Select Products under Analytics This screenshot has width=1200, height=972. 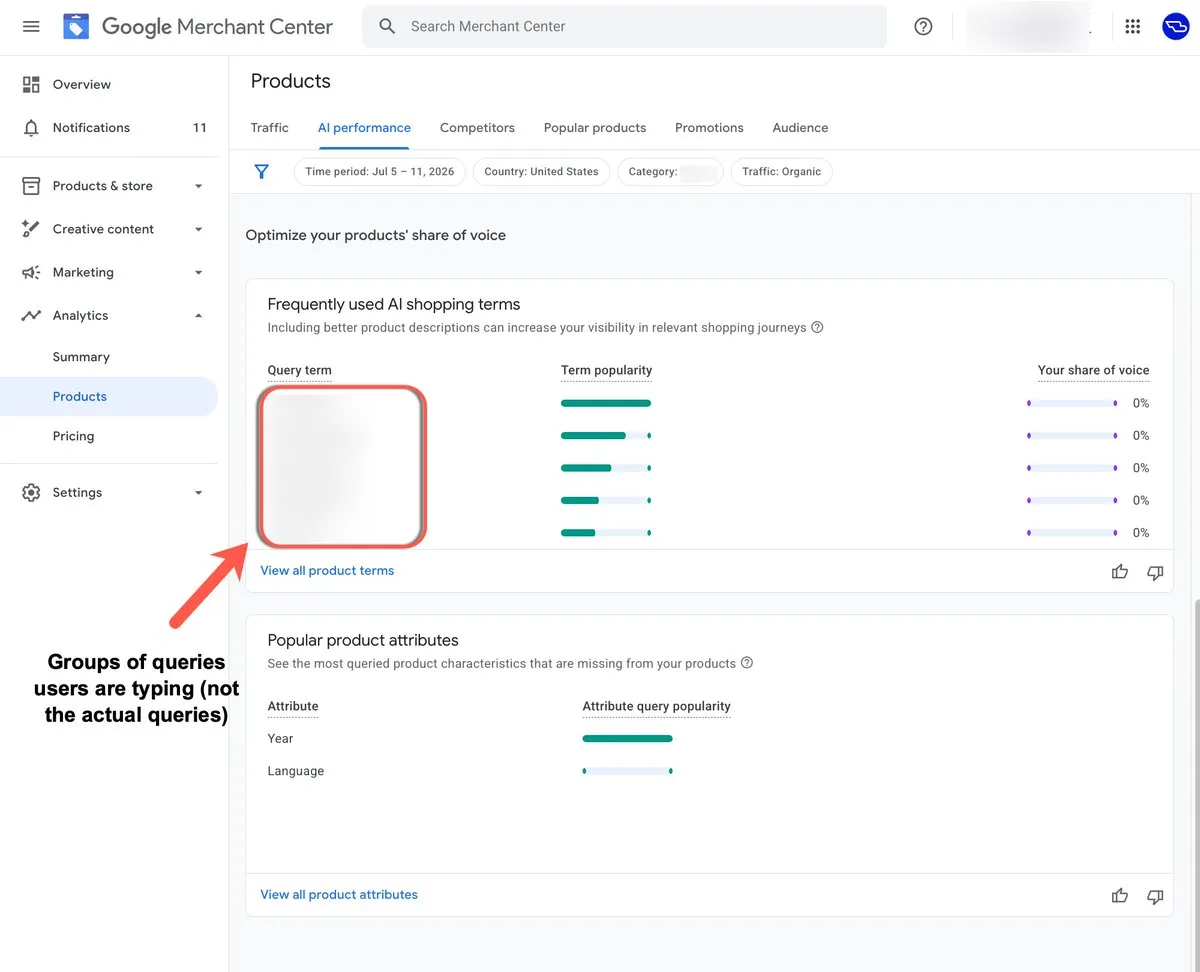pos(109,397)
